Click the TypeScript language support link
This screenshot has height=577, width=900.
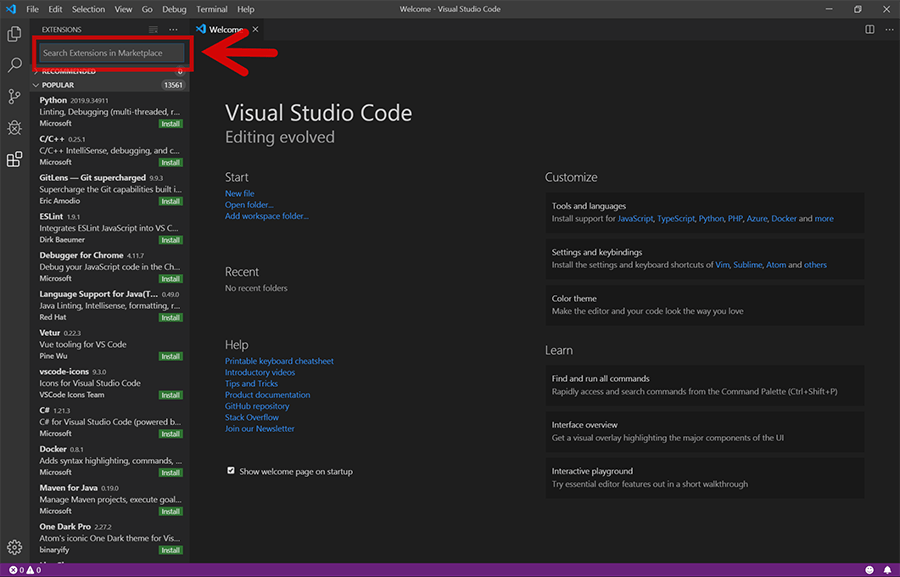click(676, 219)
